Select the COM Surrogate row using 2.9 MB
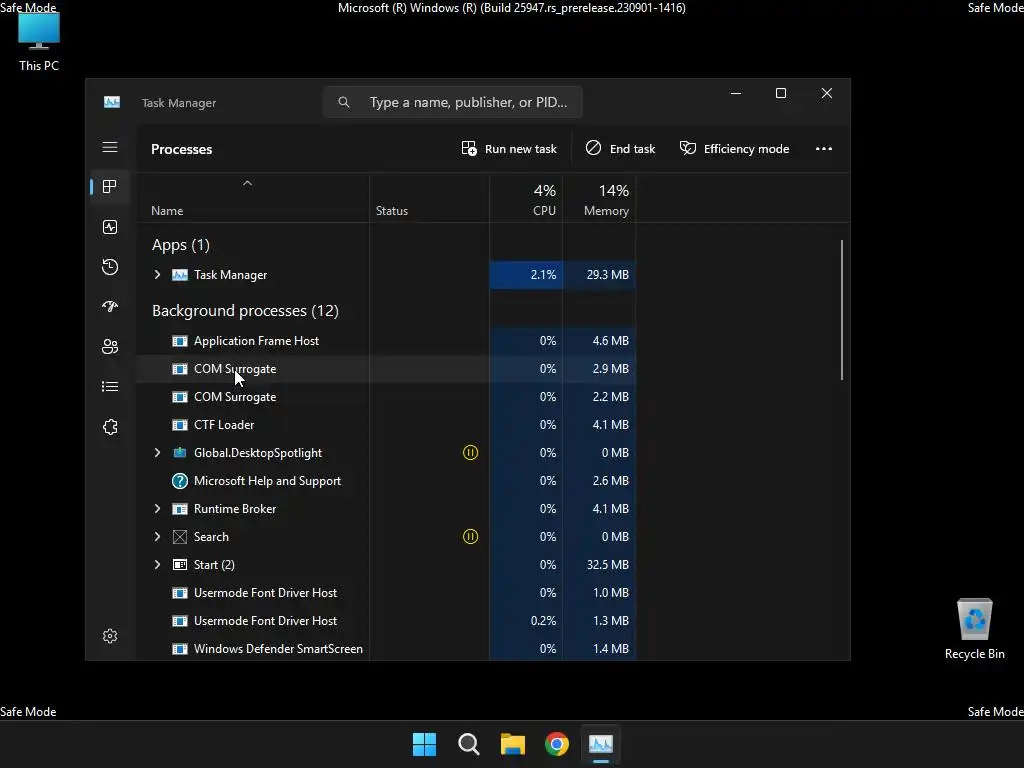This screenshot has width=1024, height=768. coord(386,369)
